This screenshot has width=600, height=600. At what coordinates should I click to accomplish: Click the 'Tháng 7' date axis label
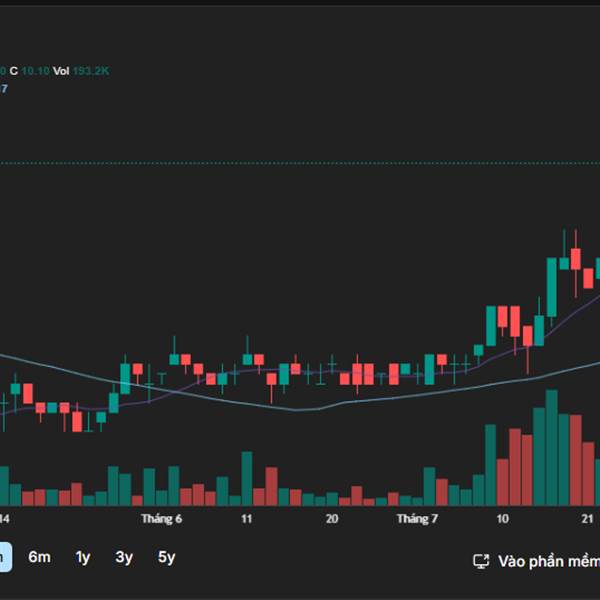[x=417, y=519]
